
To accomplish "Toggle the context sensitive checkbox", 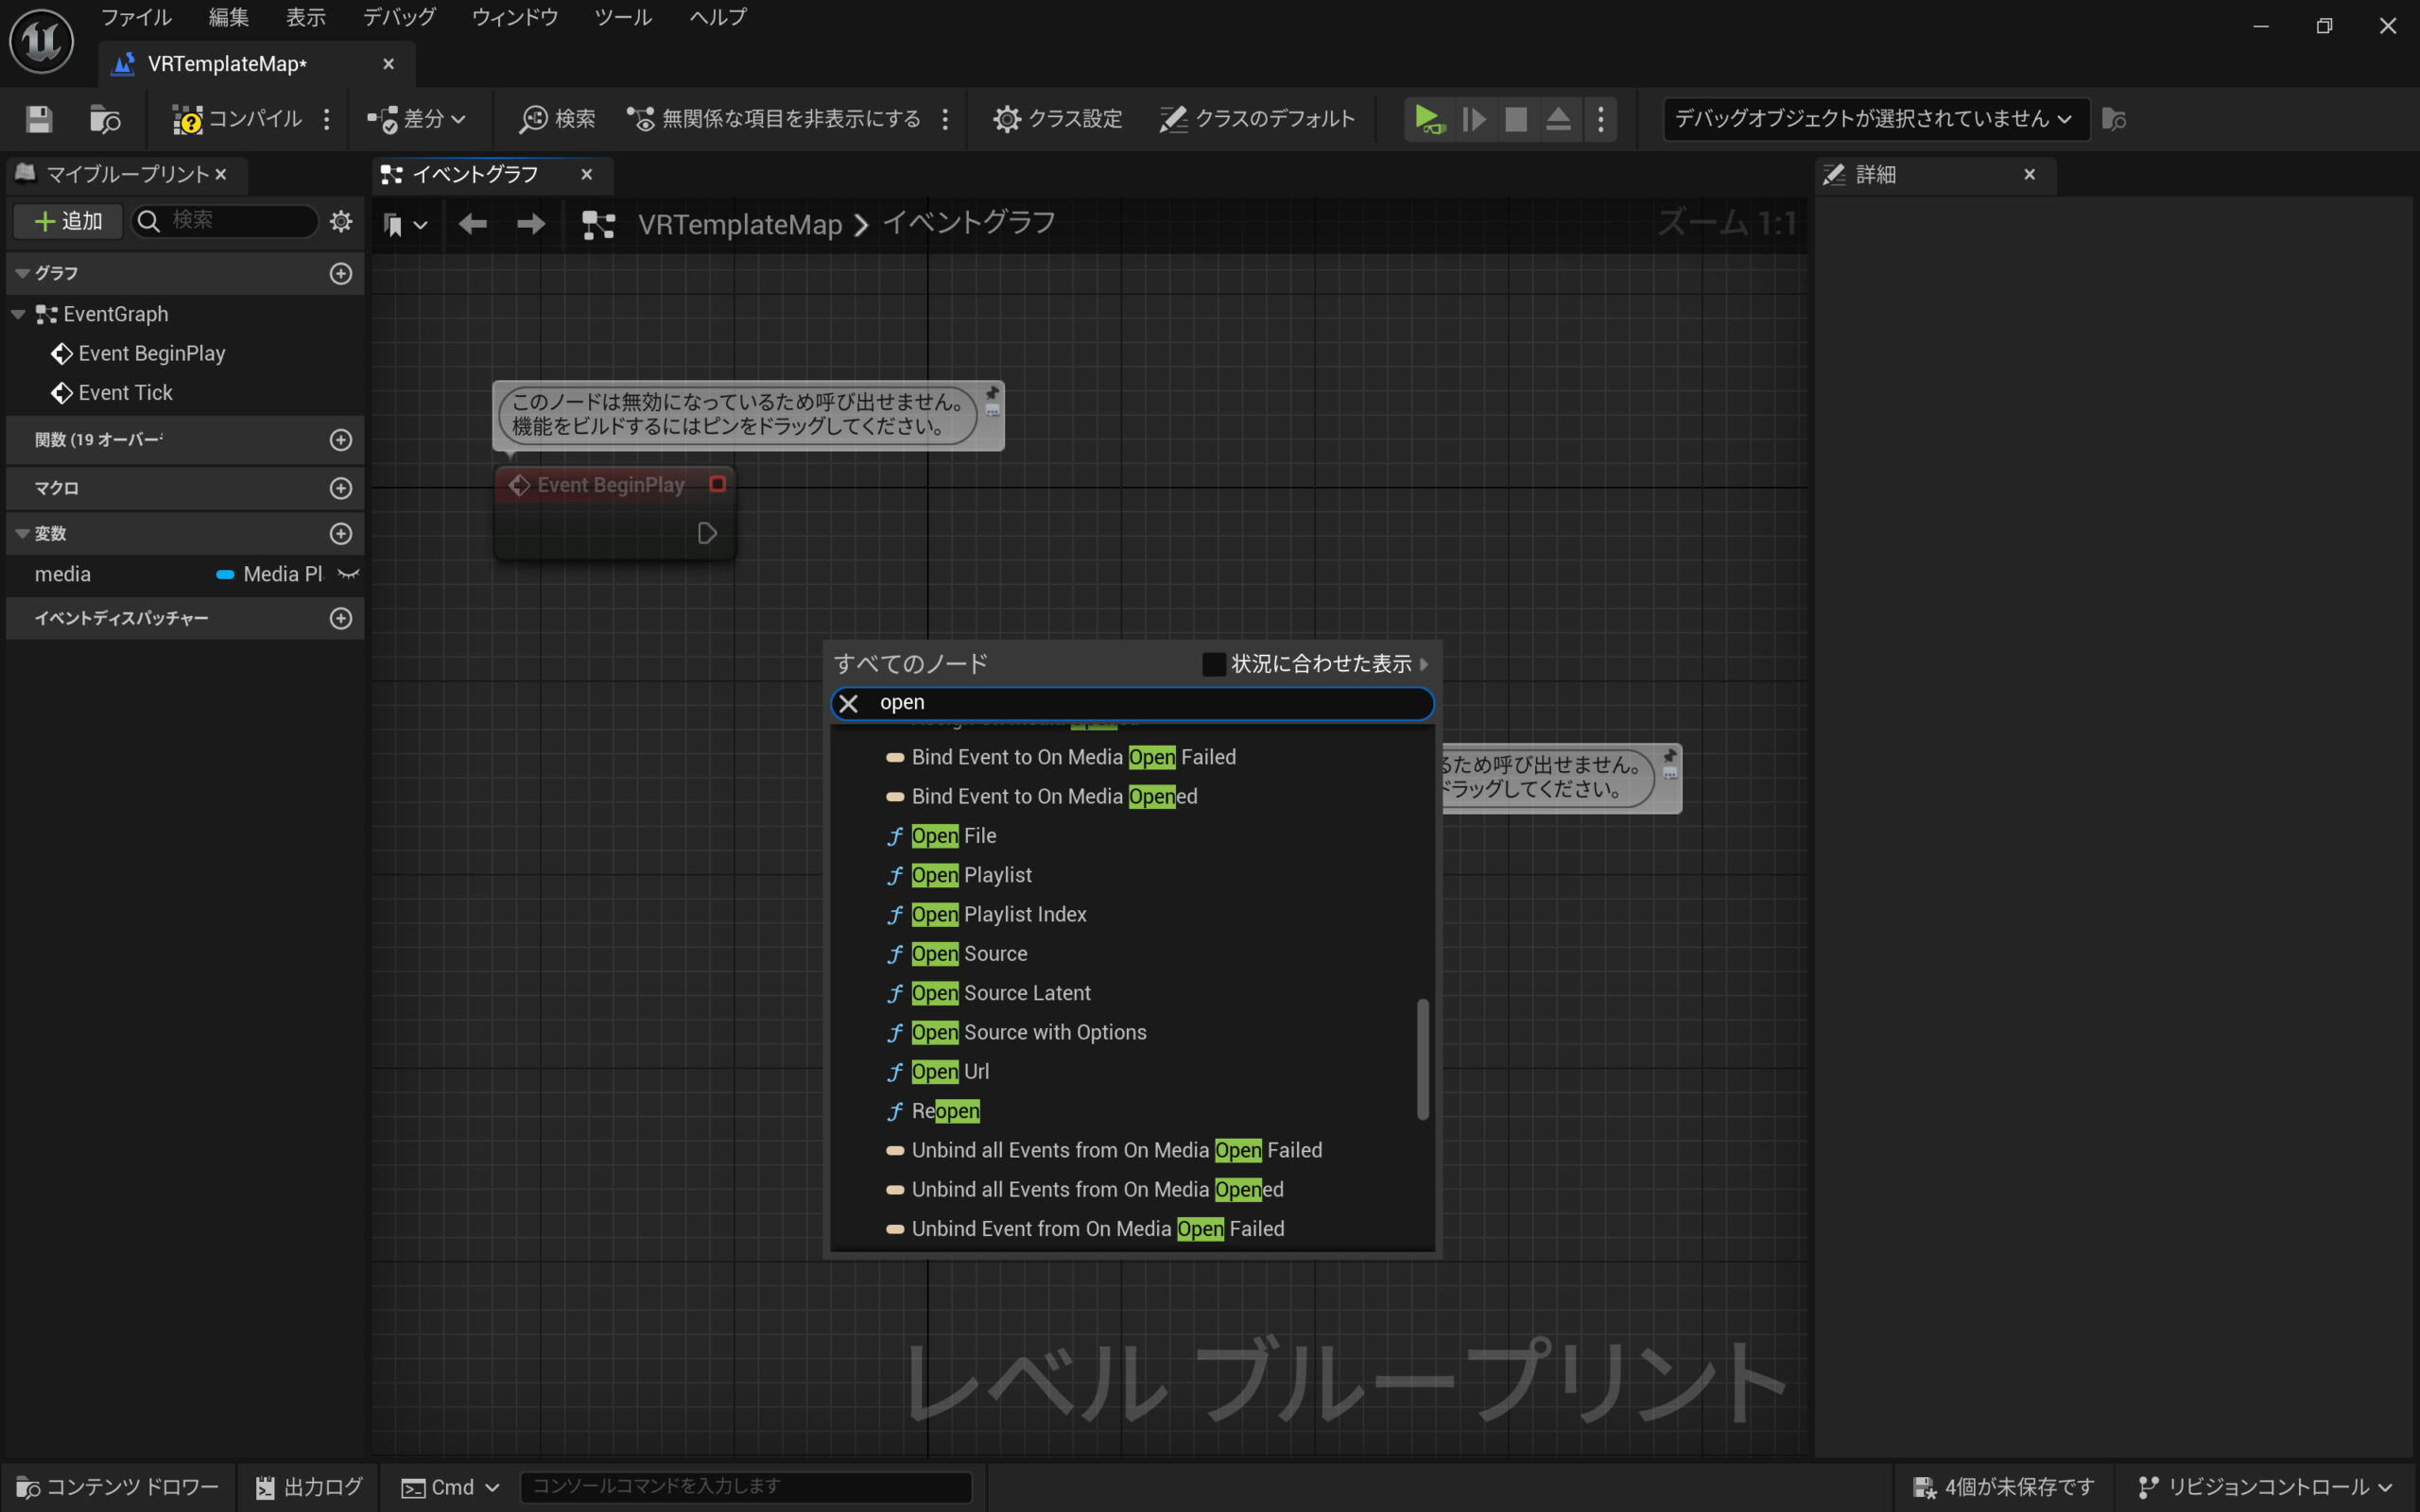I will pos(1213,664).
